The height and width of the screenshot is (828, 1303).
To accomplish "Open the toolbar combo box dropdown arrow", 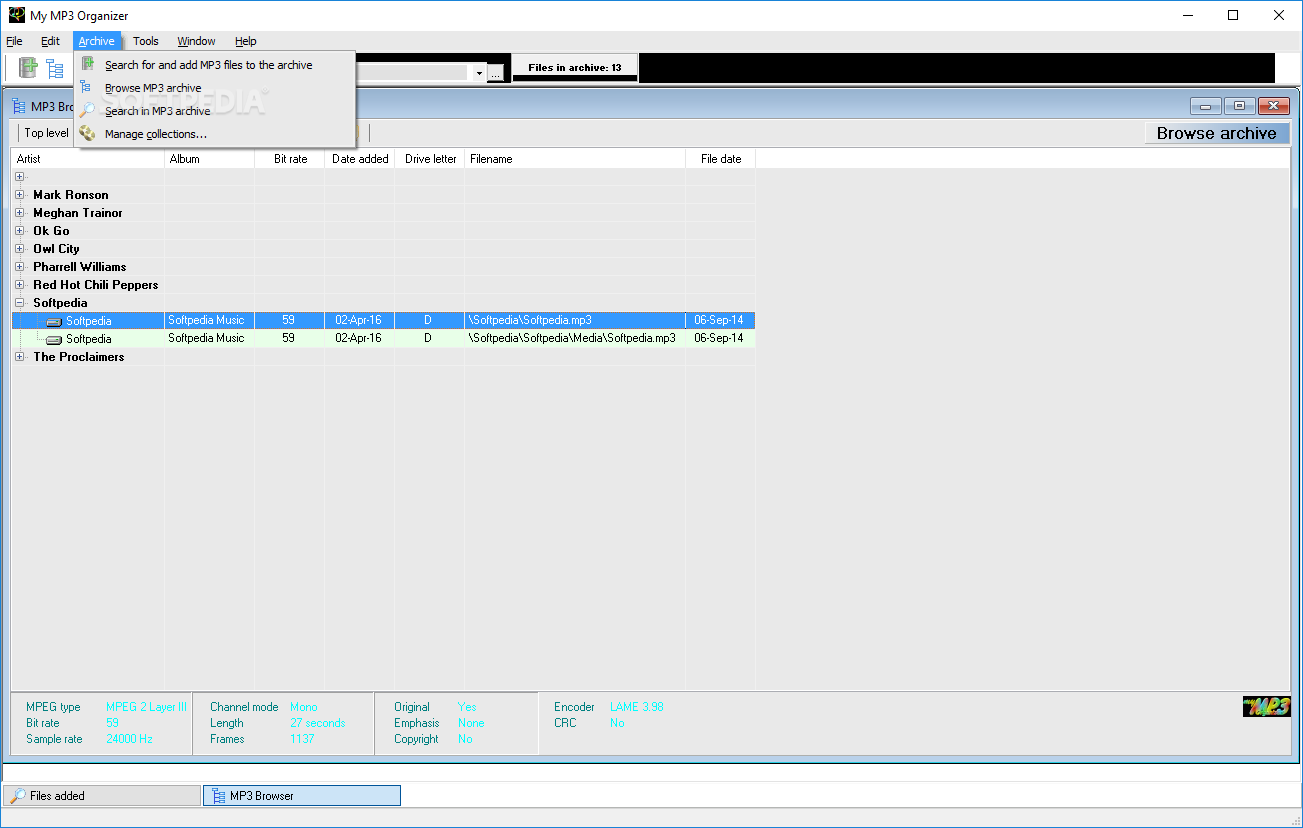I will [479, 73].
